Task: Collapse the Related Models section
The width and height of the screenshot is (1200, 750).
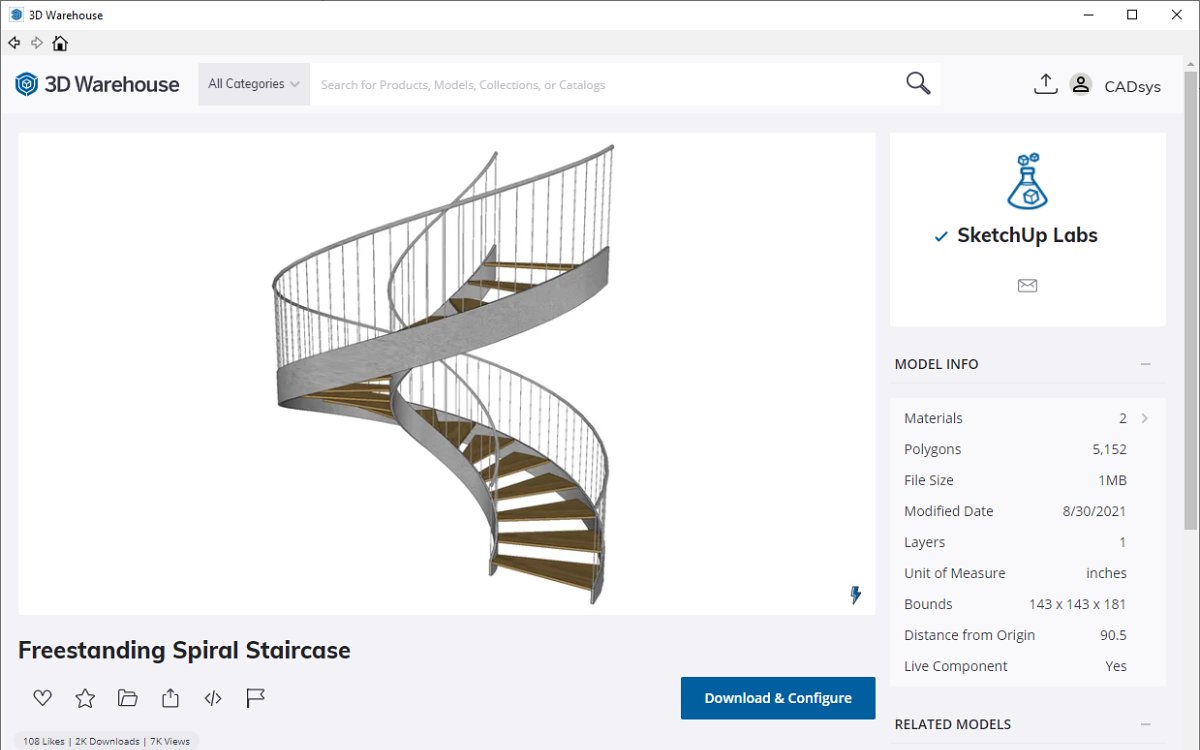Action: [1146, 725]
